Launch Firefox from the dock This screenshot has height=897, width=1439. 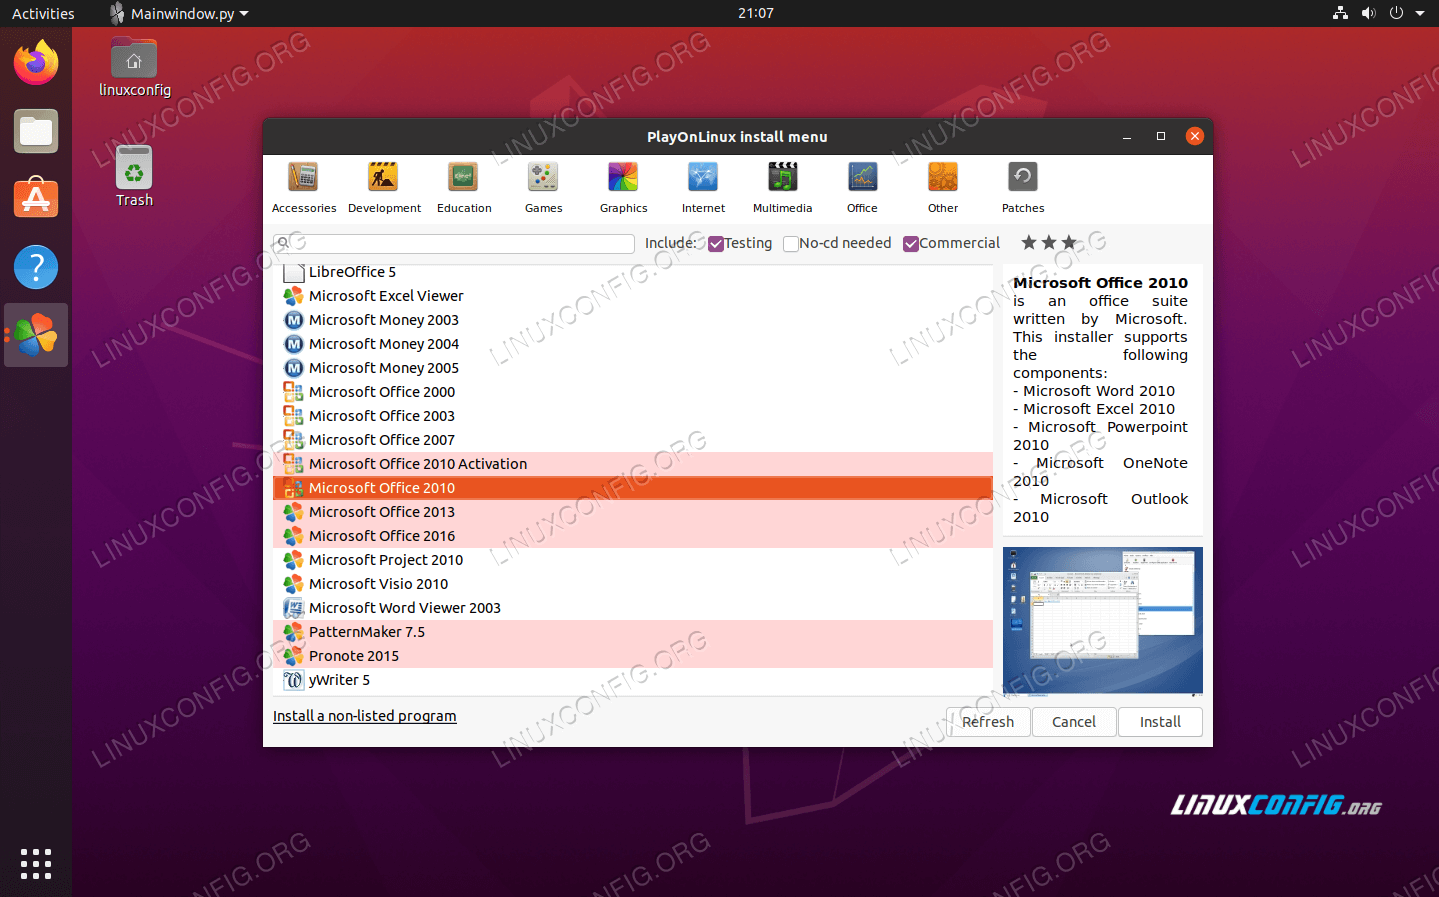pos(36,63)
